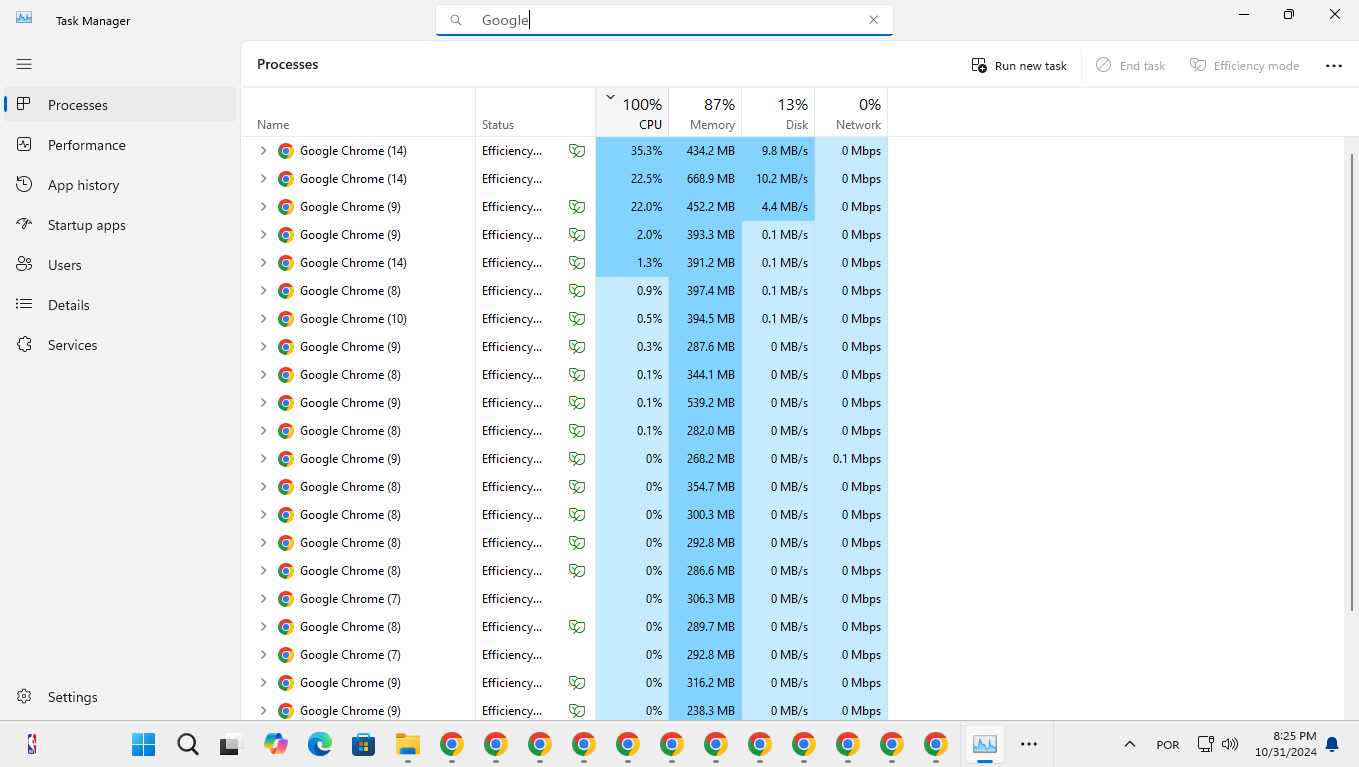
Task: Expand the Chrome group using 397.4 MB
Action: (263, 291)
